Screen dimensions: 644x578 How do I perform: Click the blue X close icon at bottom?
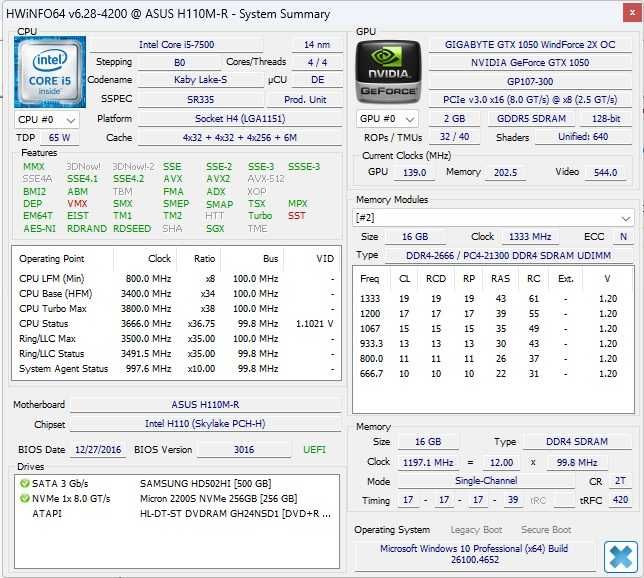pyautogui.click(x=621, y=557)
